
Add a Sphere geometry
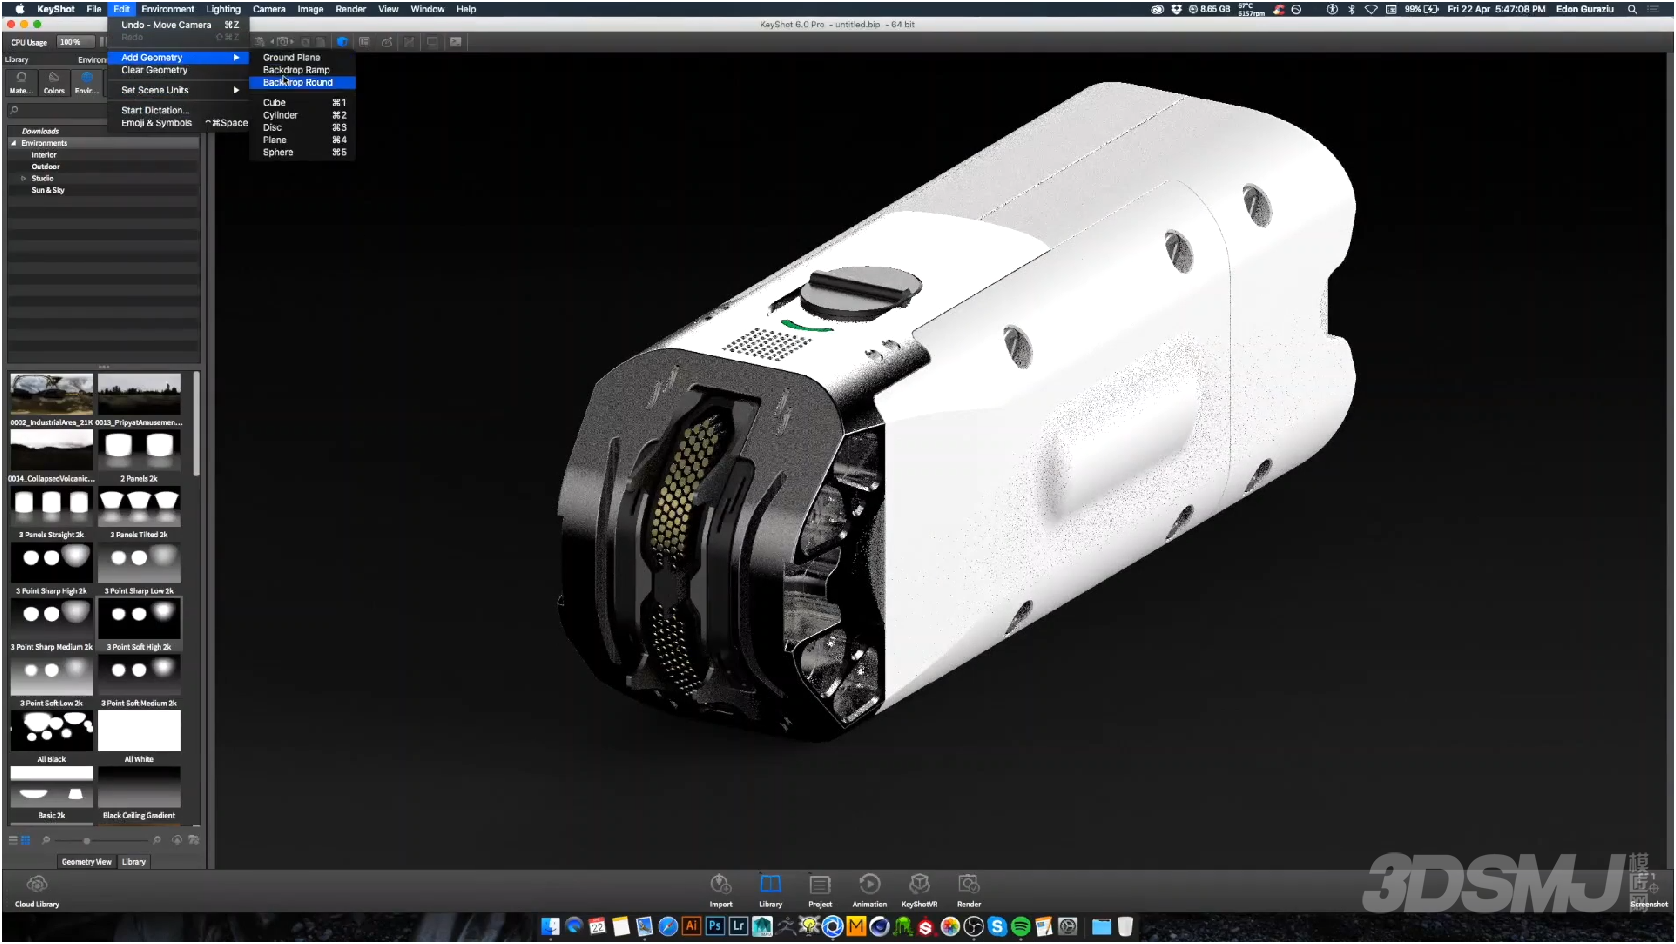tap(302, 153)
